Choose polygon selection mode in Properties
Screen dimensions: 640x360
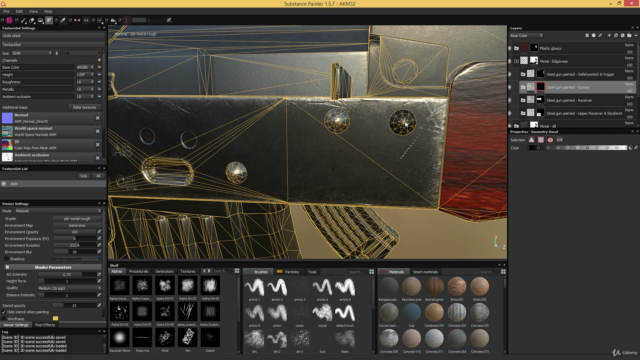coord(541,140)
